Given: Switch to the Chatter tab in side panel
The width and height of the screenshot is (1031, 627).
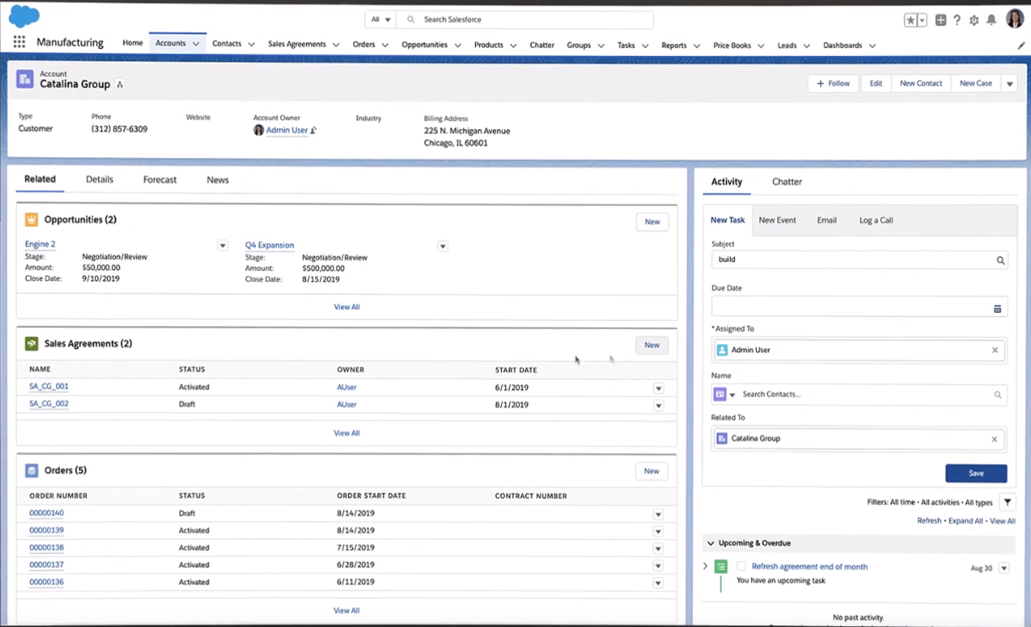Looking at the screenshot, I should coord(787,182).
